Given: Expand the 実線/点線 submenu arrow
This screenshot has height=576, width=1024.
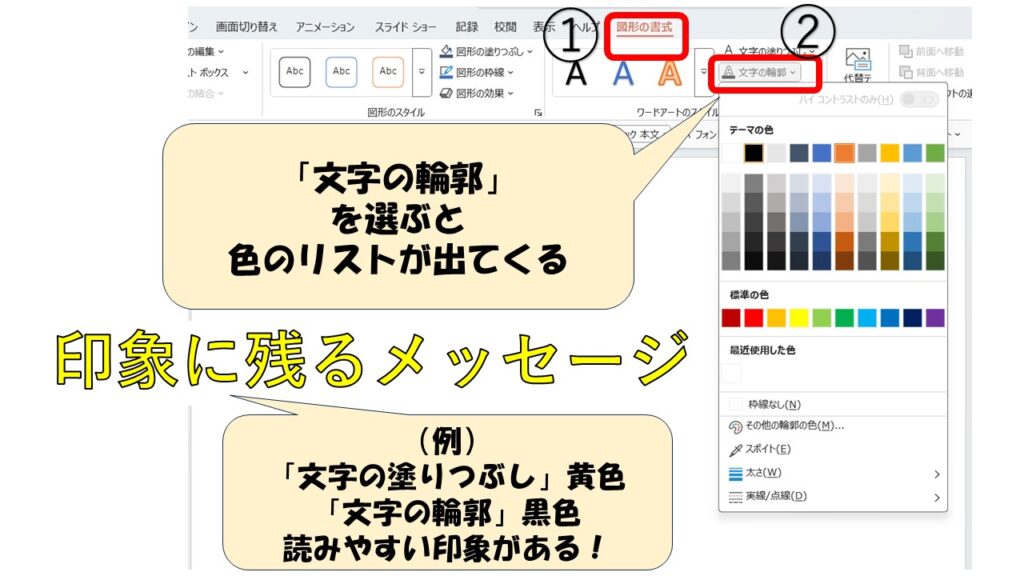Looking at the screenshot, I should tap(937, 498).
